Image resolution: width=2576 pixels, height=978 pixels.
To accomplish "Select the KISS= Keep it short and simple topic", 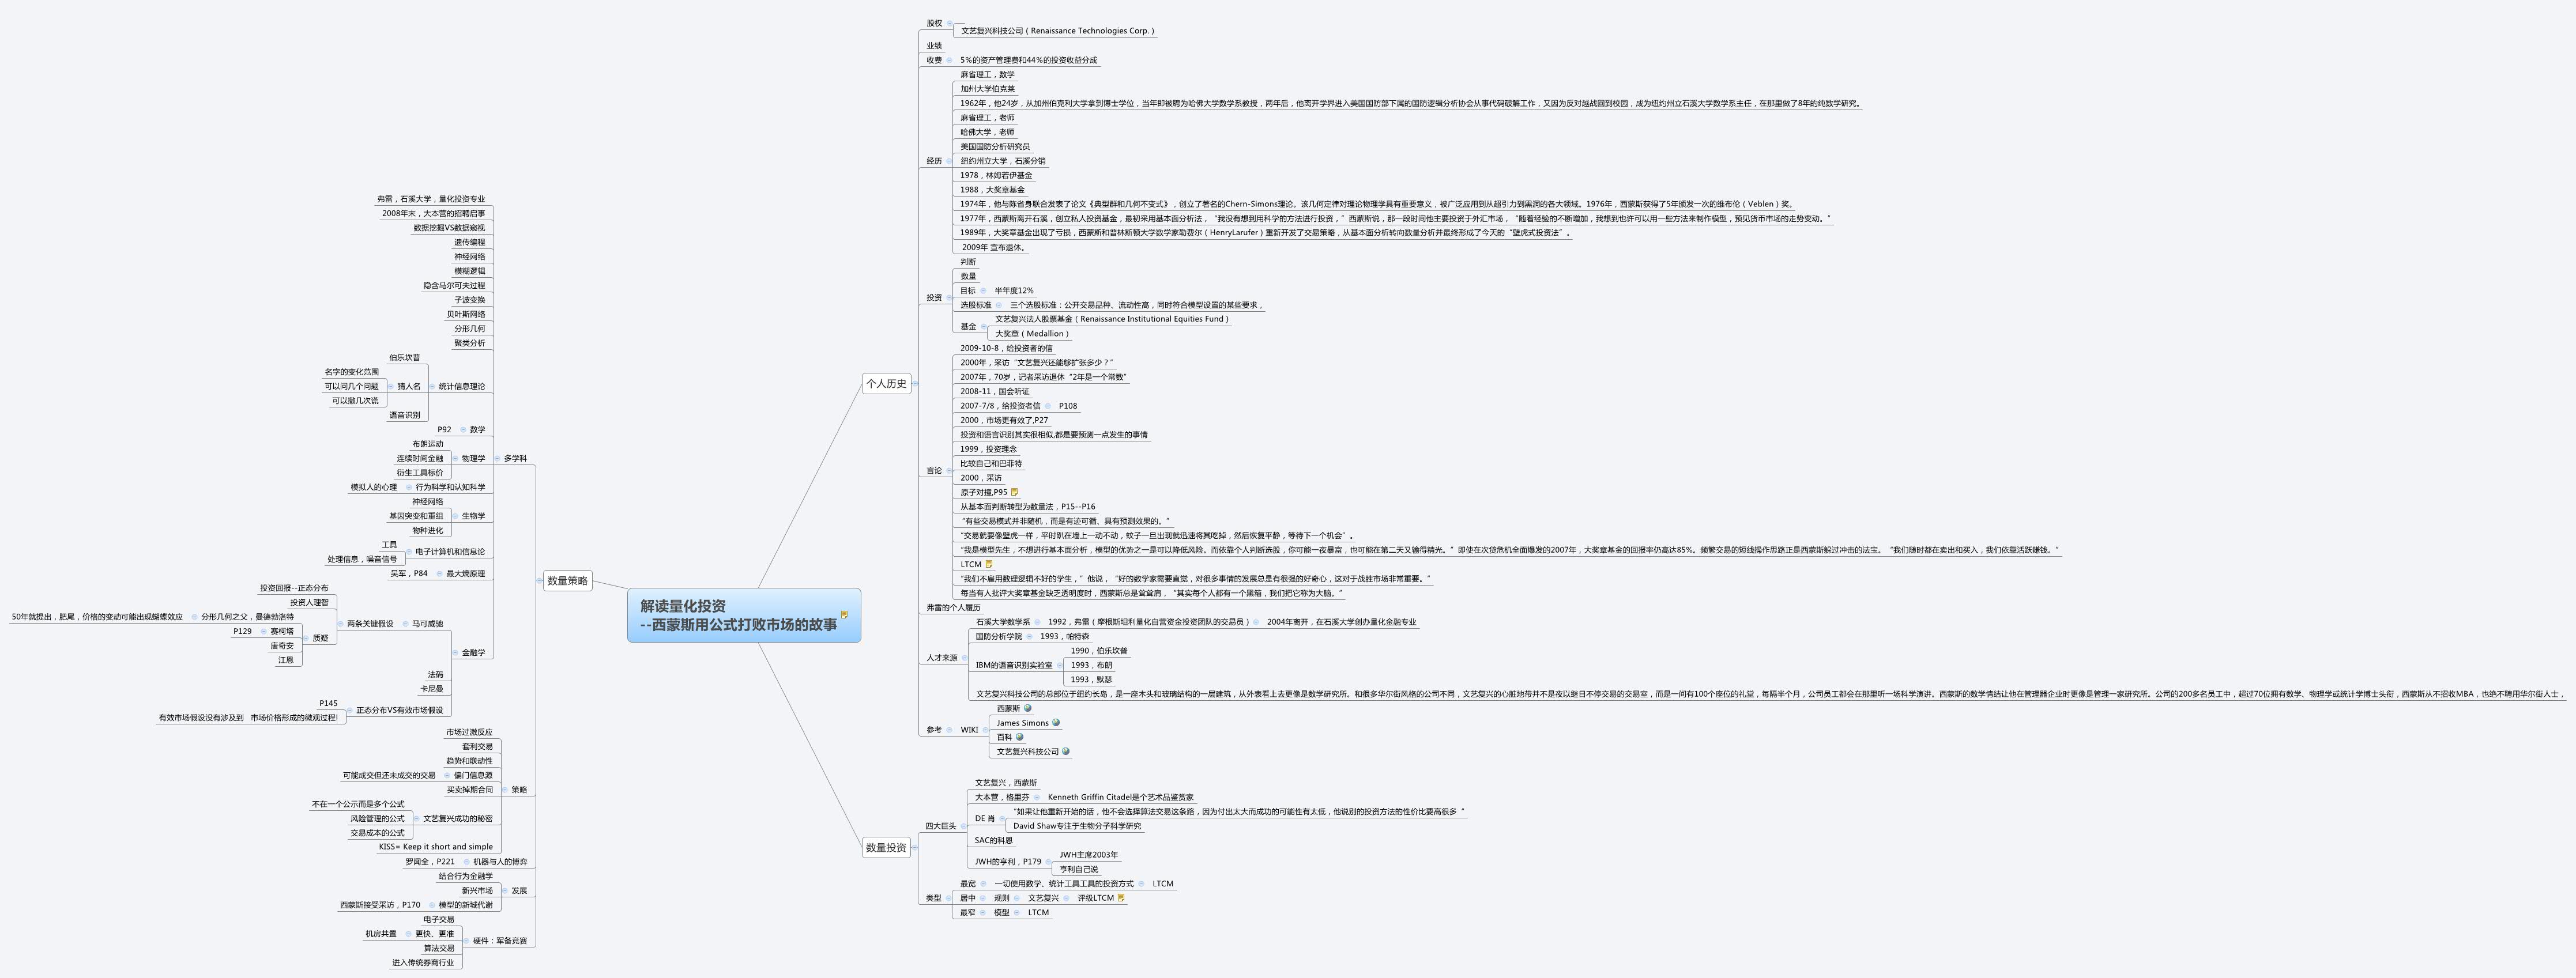I will [435, 847].
